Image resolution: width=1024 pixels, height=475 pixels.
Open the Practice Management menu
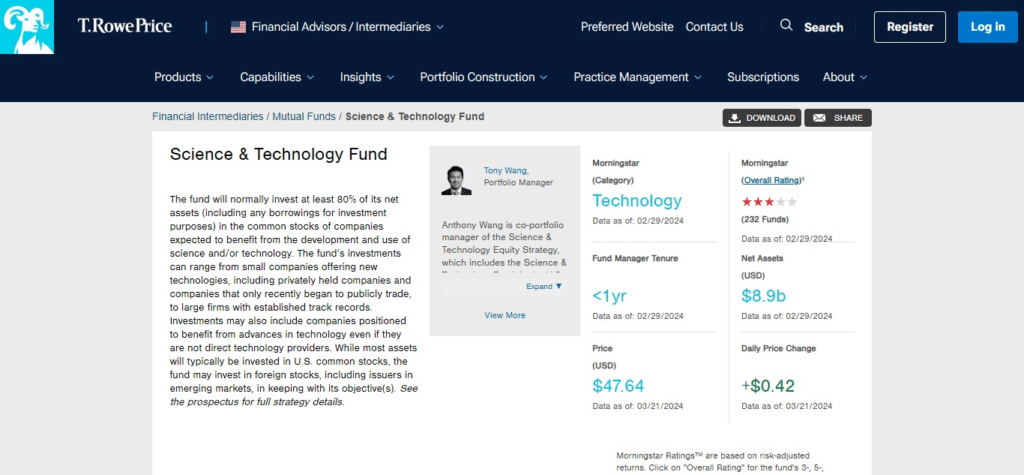pos(637,77)
